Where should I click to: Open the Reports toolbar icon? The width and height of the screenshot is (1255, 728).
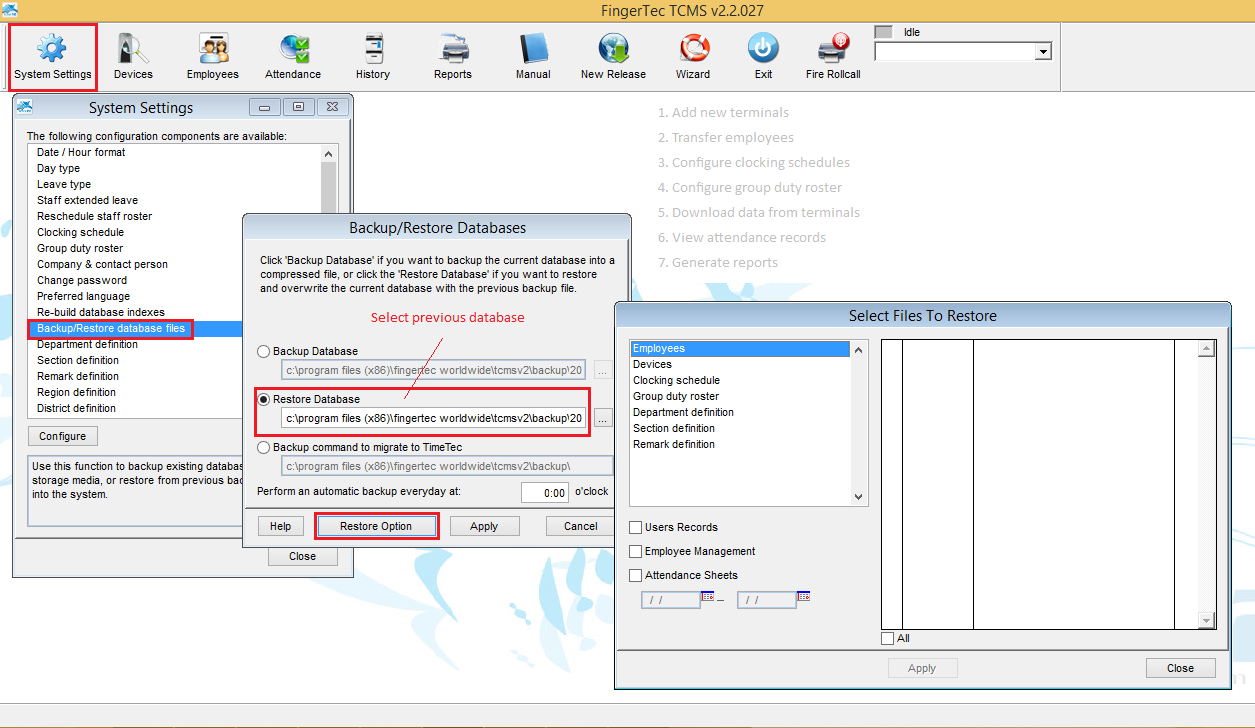tap(453, 56)
